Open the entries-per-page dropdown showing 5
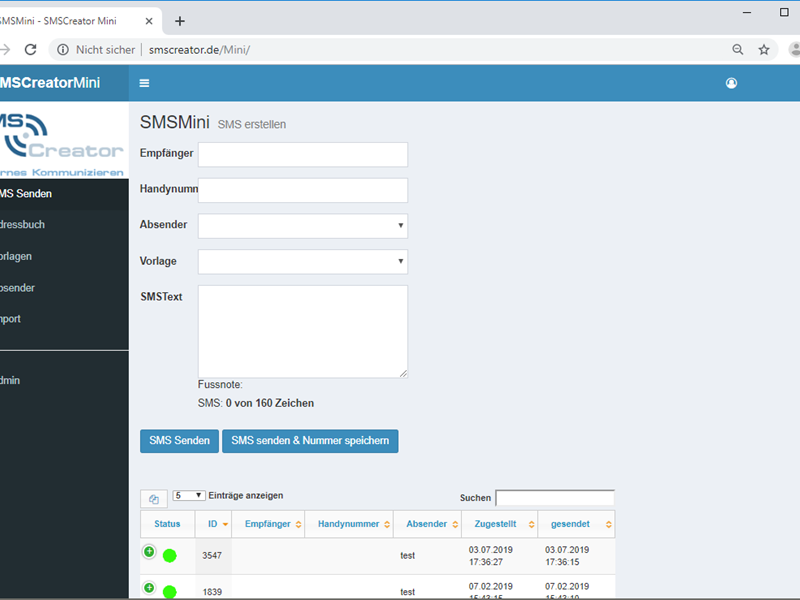The height and width of the screenshot is (600, 800). coord(189,495)
